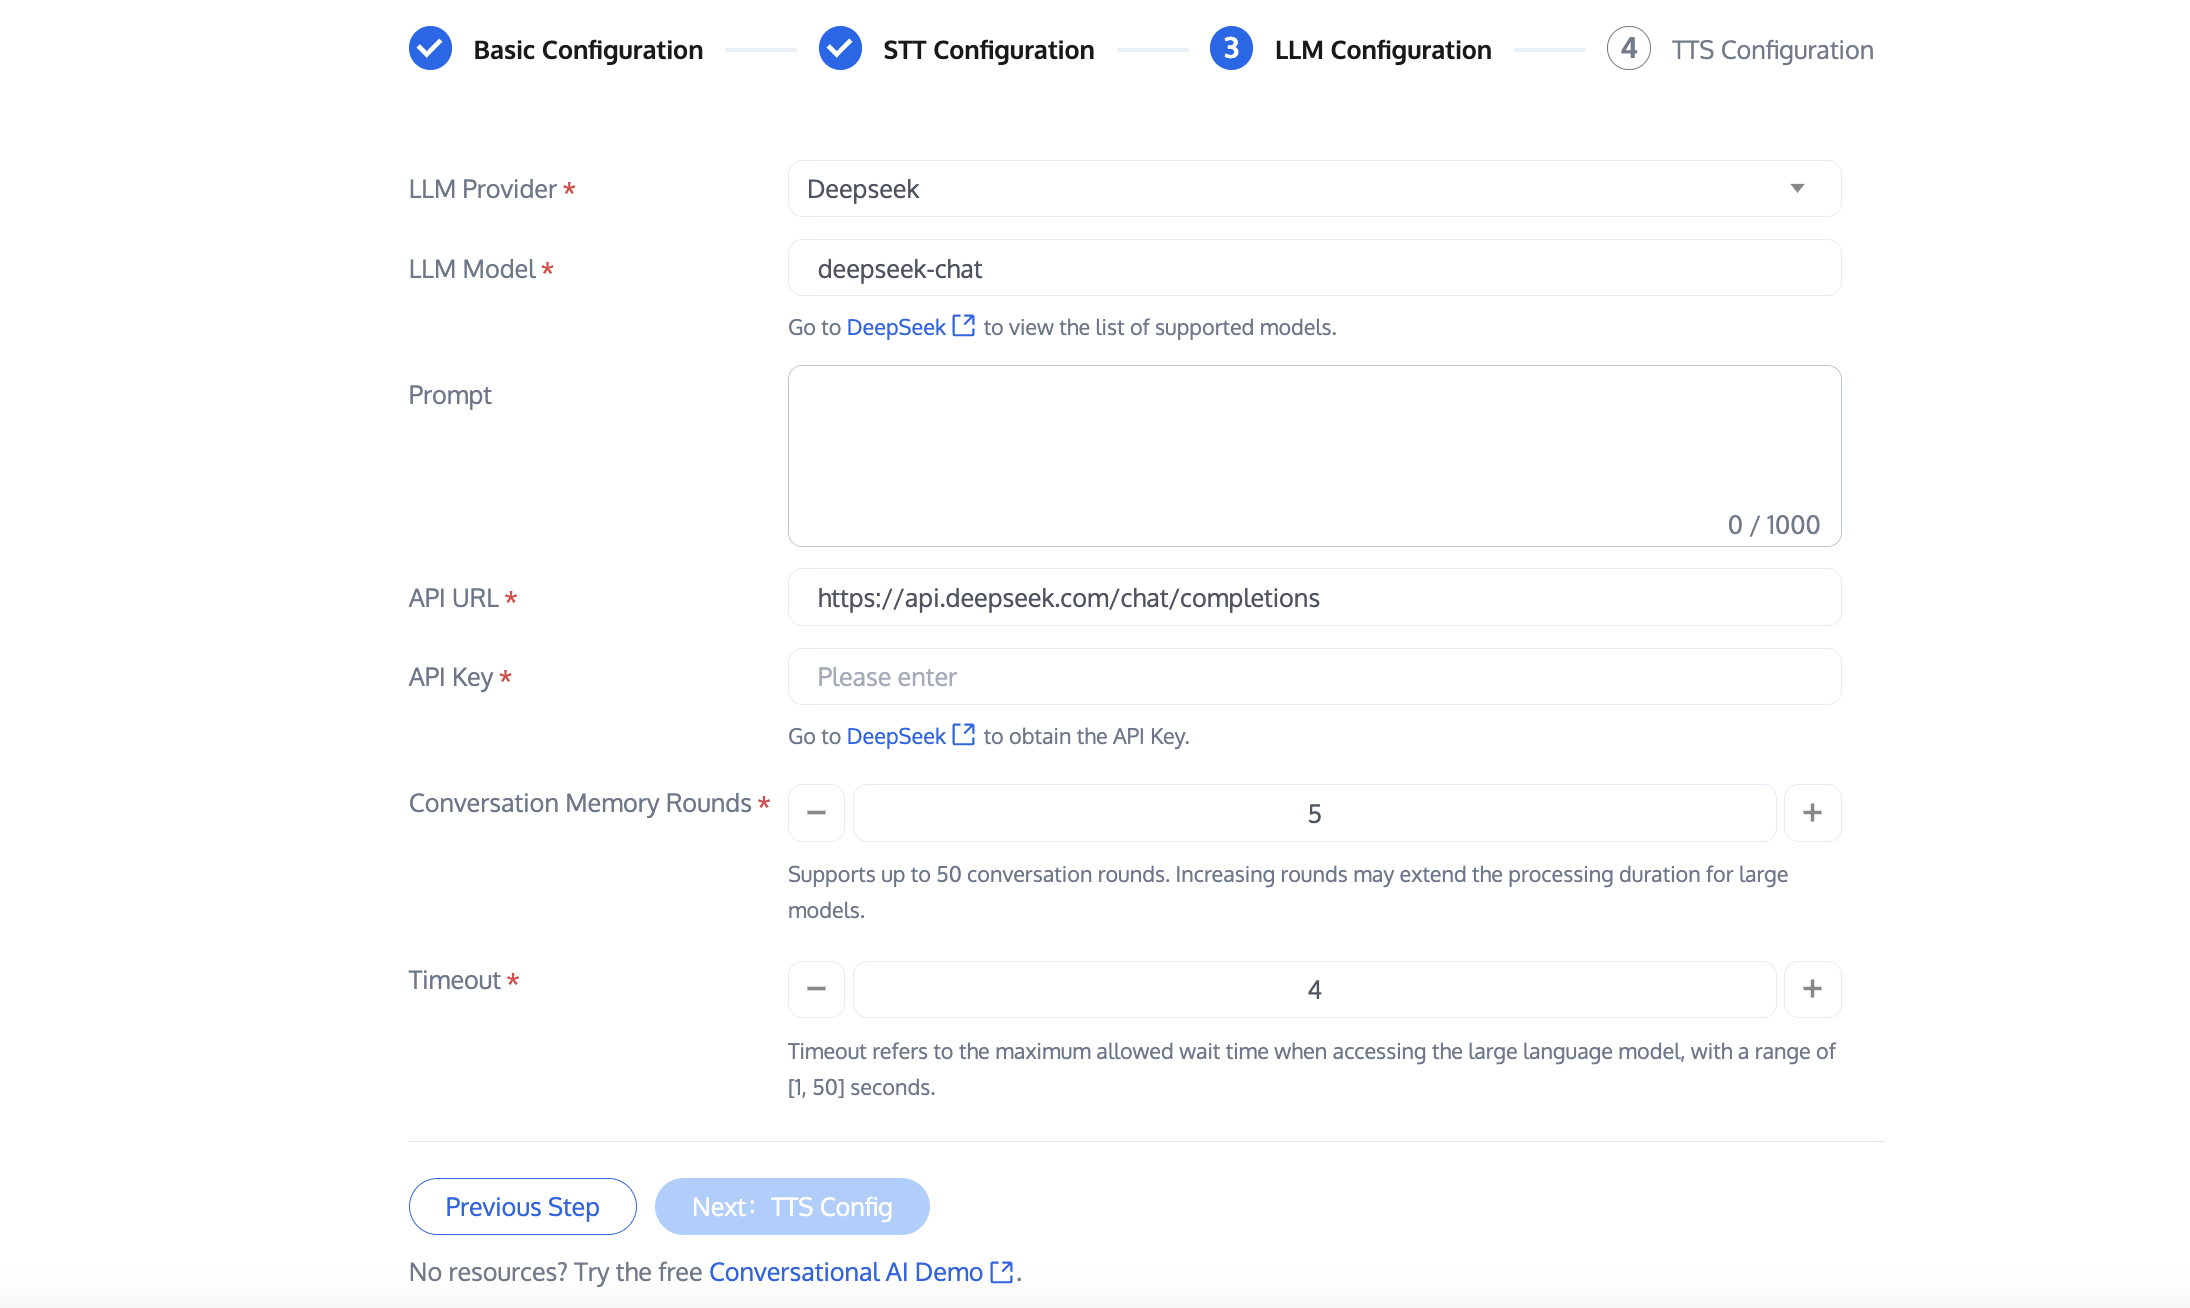The width and height of the screenshot is (2190, 1308).
Task: Select the Timeout number field
Action: point(1314,989)
